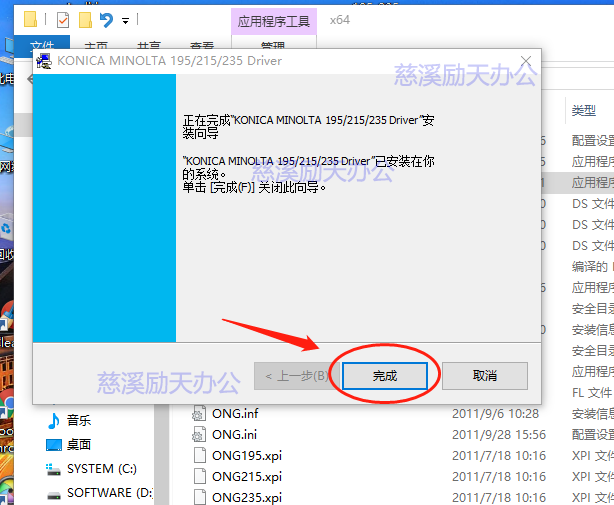Click the undo arrow in quick access toolbar
Screen dimensions: 614x505
(x=106, y=19)
